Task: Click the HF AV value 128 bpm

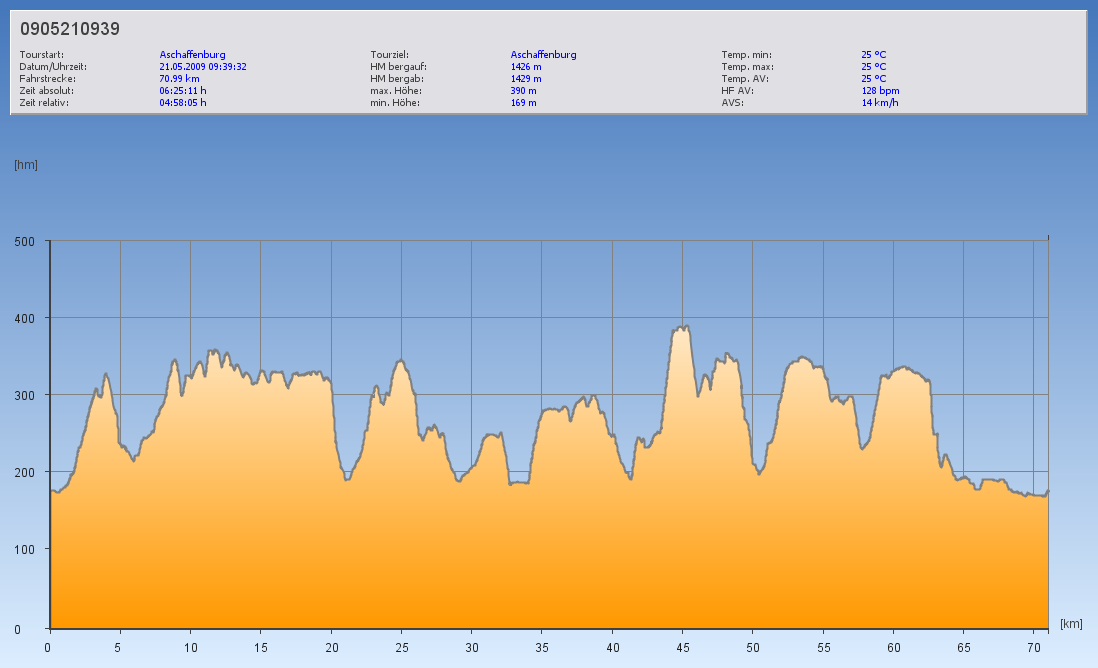Action: click(880, 90)
